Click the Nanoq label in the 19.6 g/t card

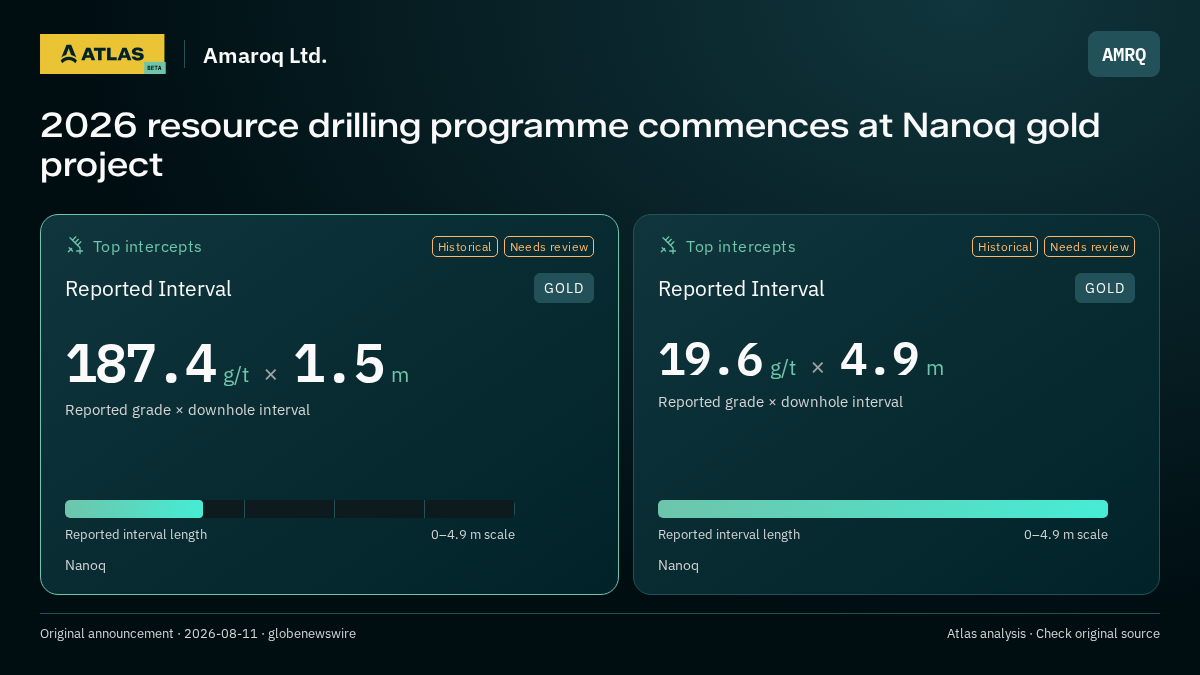click(x=678, y=566)
